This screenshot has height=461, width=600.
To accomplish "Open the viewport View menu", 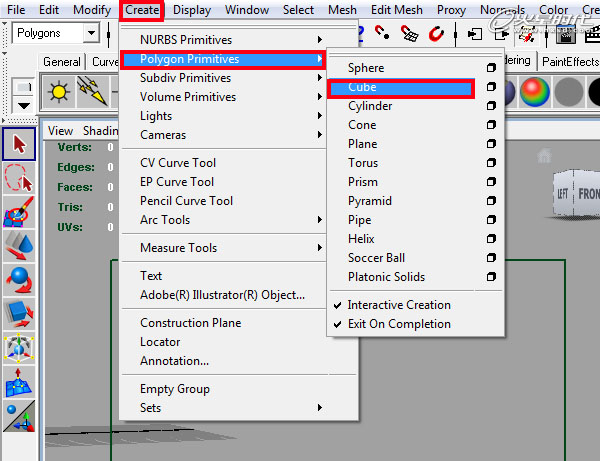I will [x=60, y=131].
